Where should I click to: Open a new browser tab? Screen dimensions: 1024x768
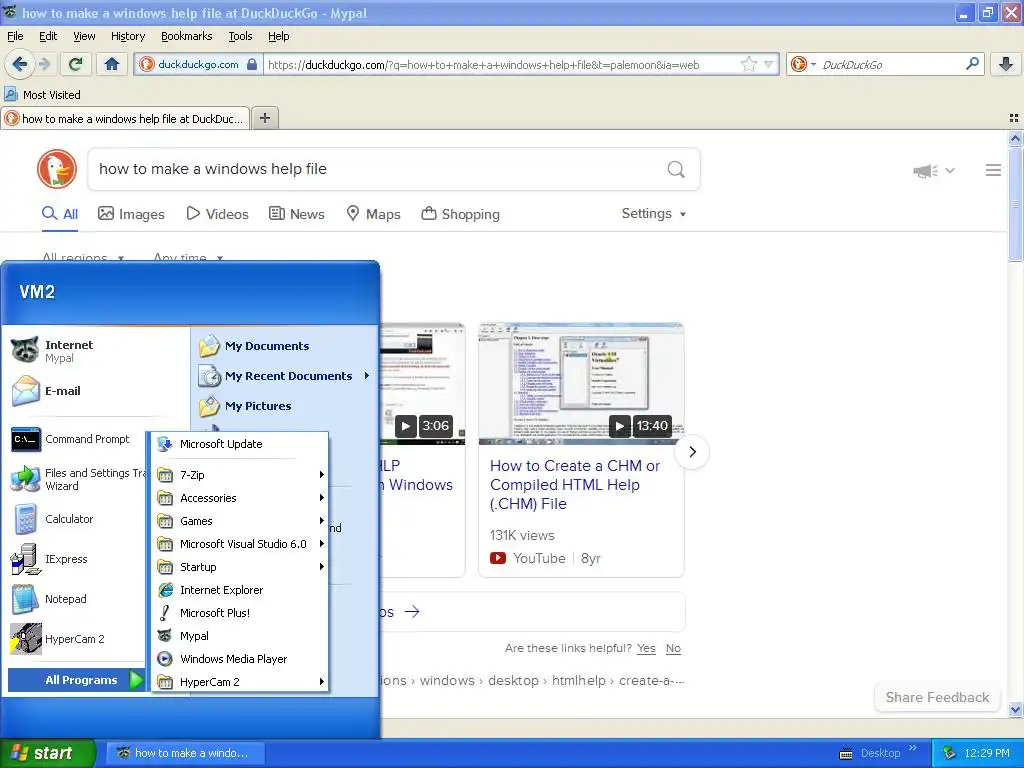click(264, 118)
